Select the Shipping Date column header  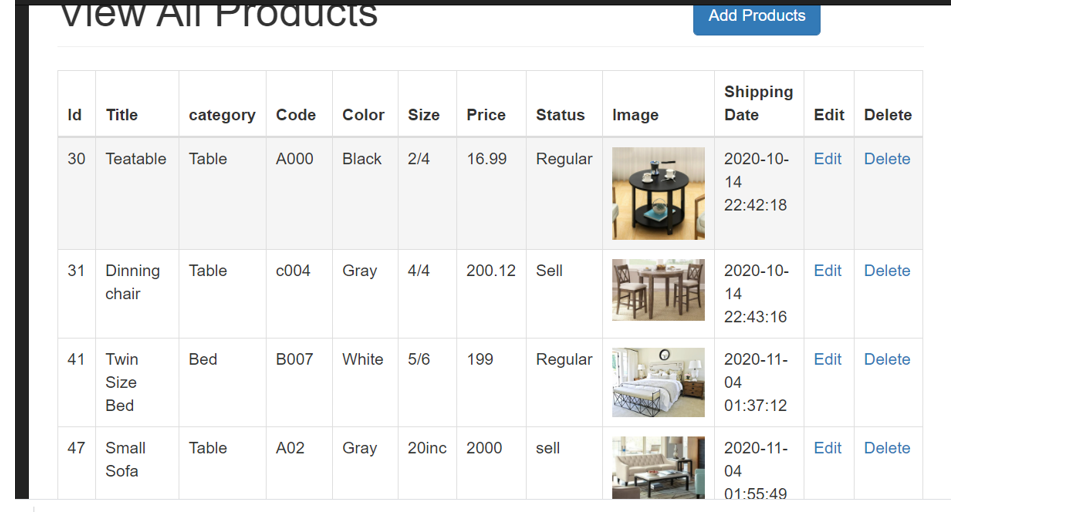(x=758, y=103)
